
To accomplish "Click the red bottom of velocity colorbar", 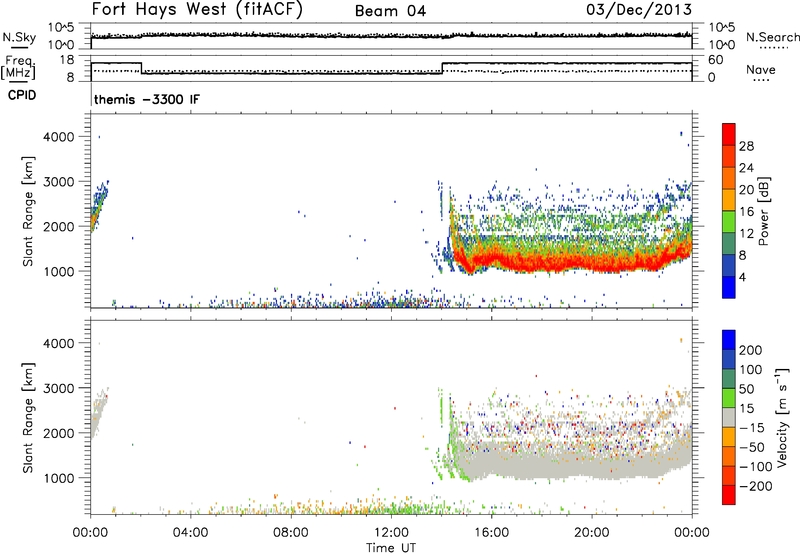I will coord(729,495).
